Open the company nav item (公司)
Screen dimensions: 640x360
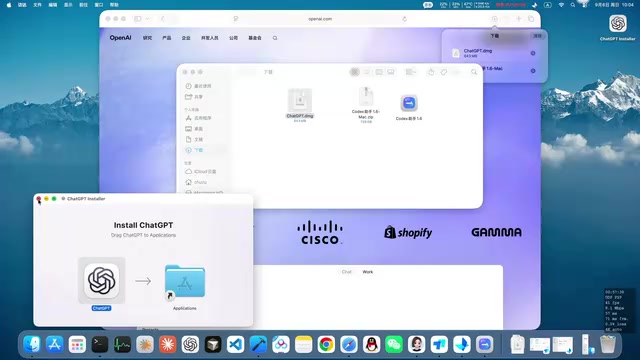[x=233, y=38]
